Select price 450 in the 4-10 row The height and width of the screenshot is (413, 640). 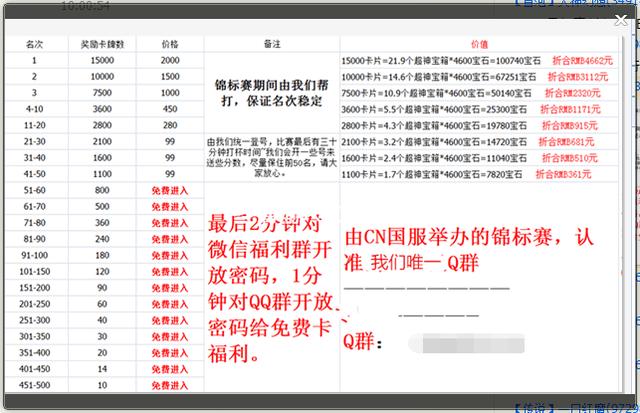(x=170, y=109)
